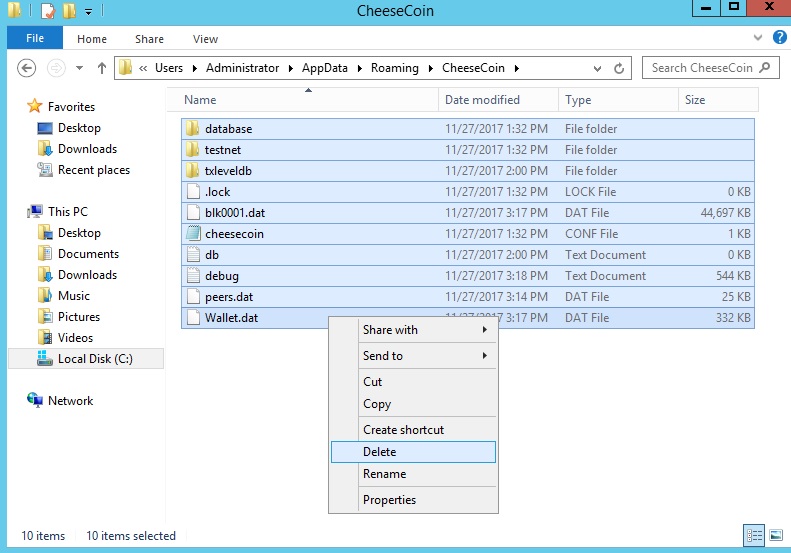Open Documents under This PC
The height and width of the screenshot is (553, 791).
88,254
